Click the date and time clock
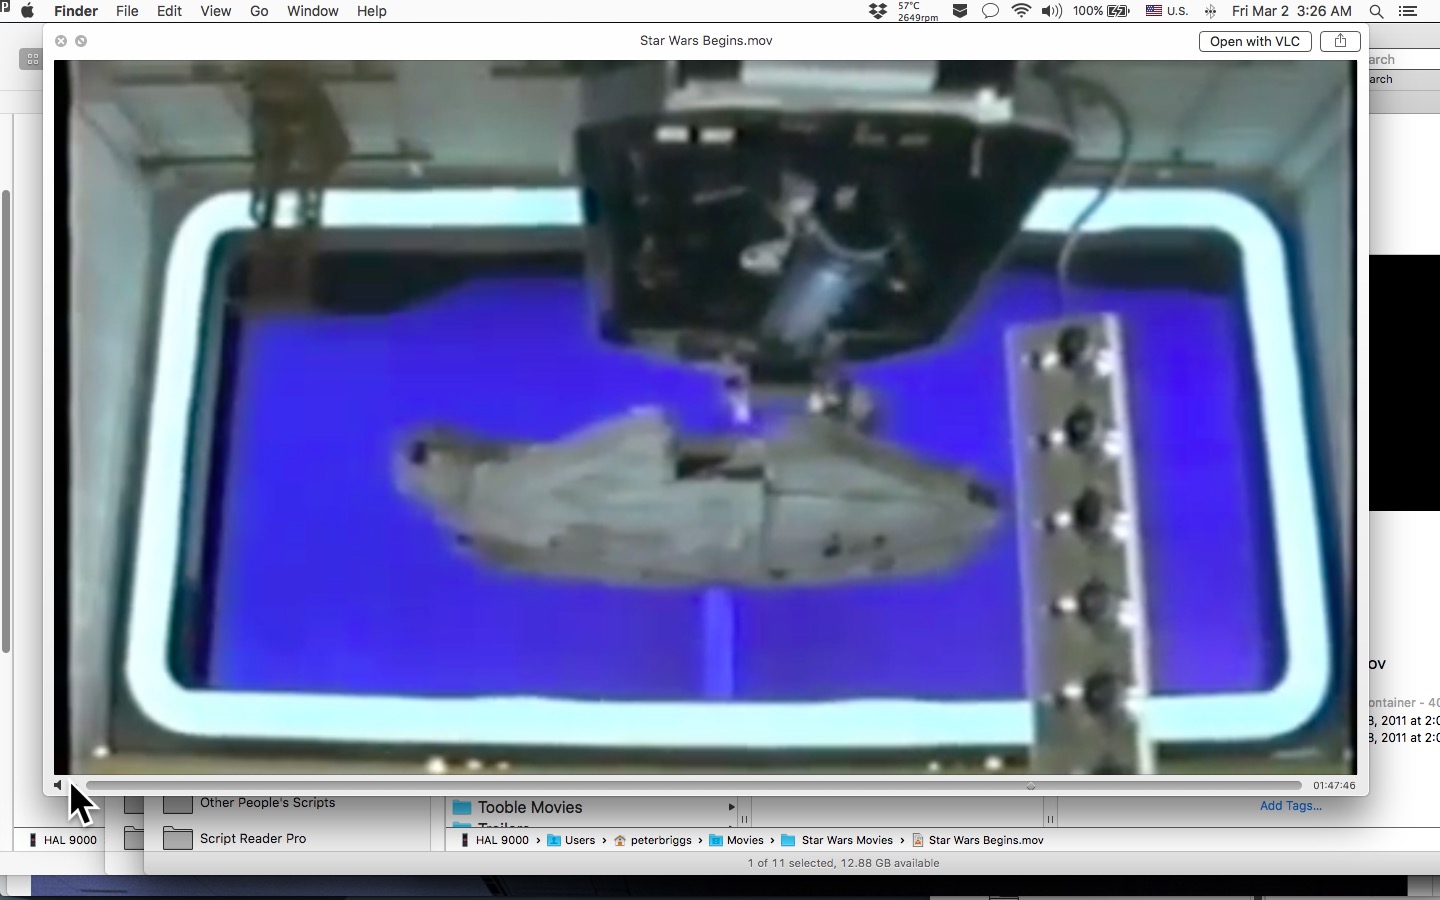1440x900 pixels. click(1292, 11)
